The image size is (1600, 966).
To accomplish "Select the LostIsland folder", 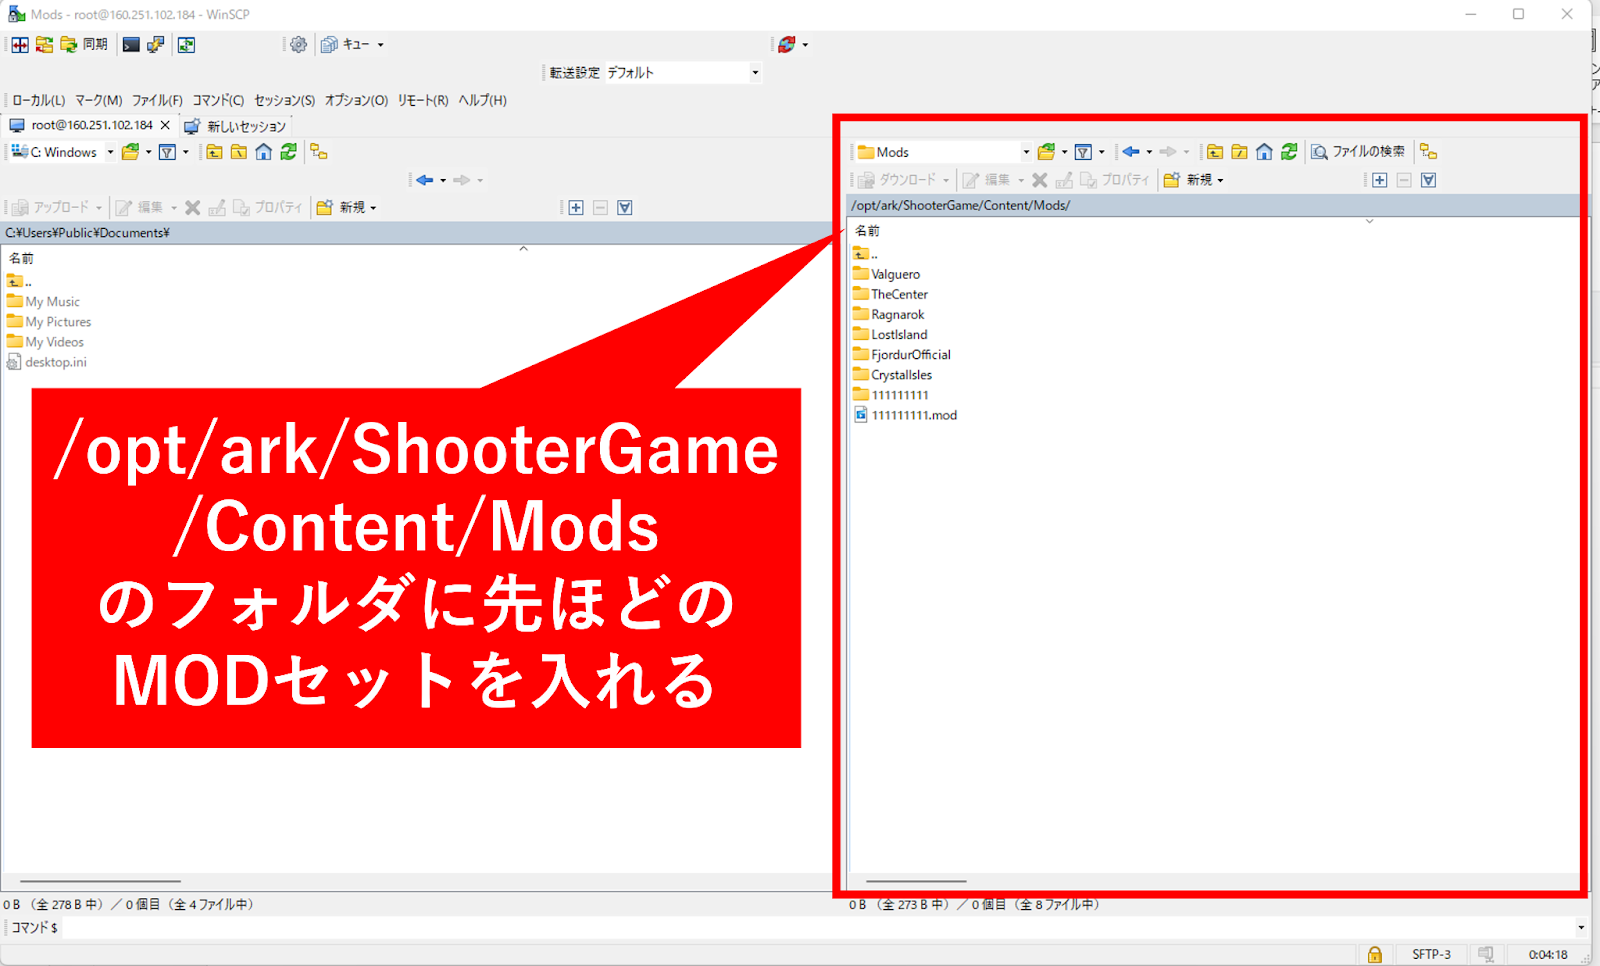I will 890,334.
